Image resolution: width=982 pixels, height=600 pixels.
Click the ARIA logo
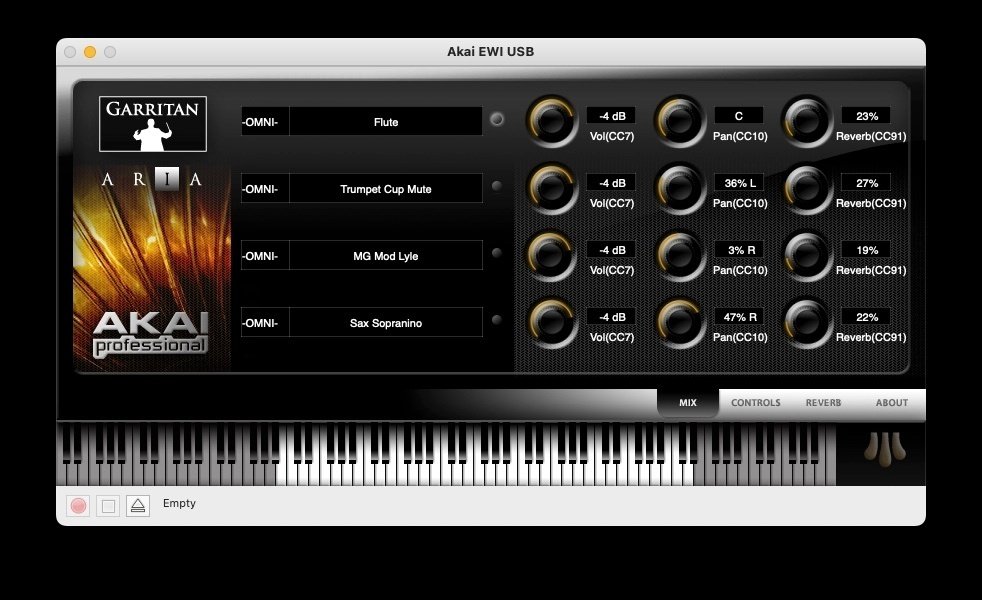tap(152, 179)
